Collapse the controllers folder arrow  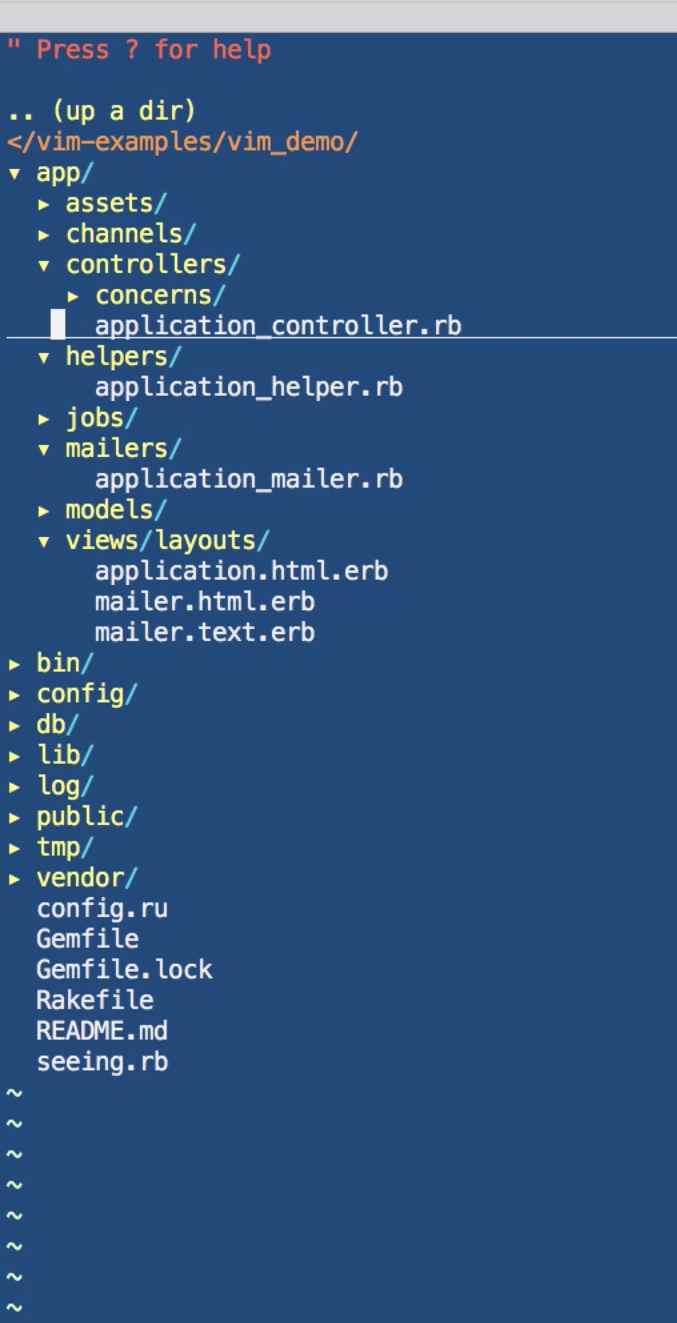pyautogui.click(x=43, y=265)
